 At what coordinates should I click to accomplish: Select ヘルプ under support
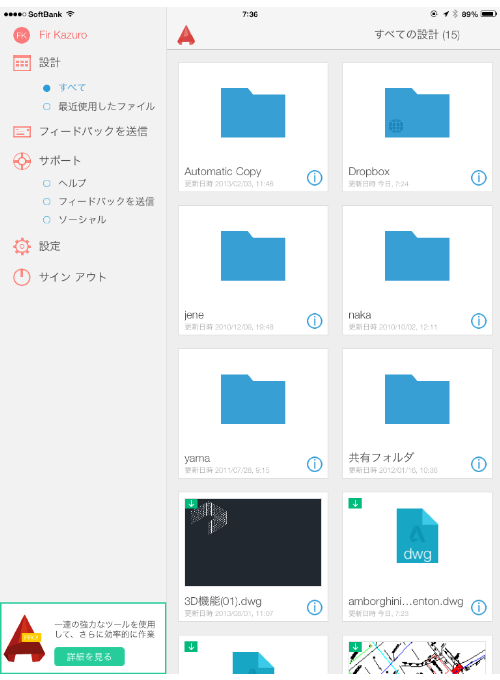tap(72, 183)
